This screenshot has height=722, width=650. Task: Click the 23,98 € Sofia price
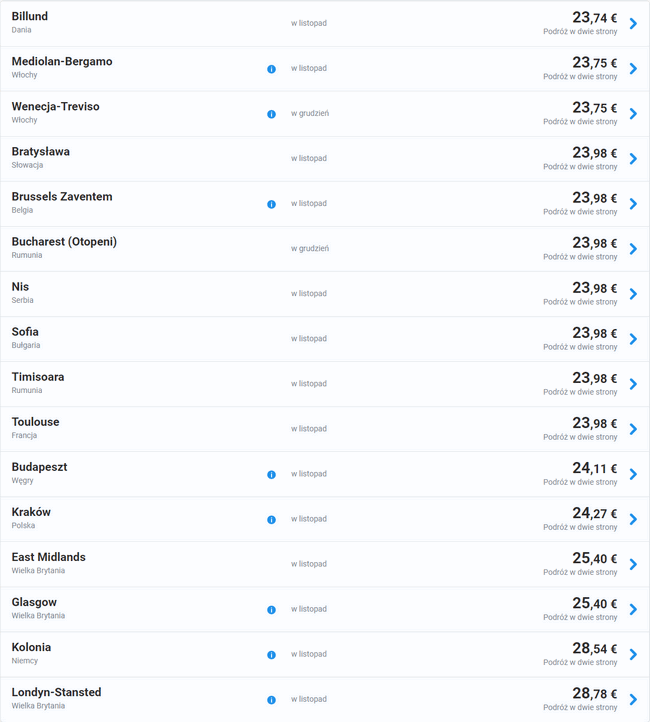[594, 334]
